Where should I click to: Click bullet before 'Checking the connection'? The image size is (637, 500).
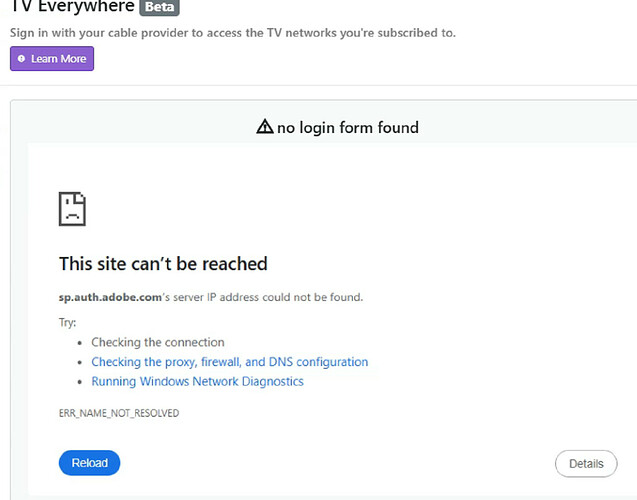(x=80, y=343)
